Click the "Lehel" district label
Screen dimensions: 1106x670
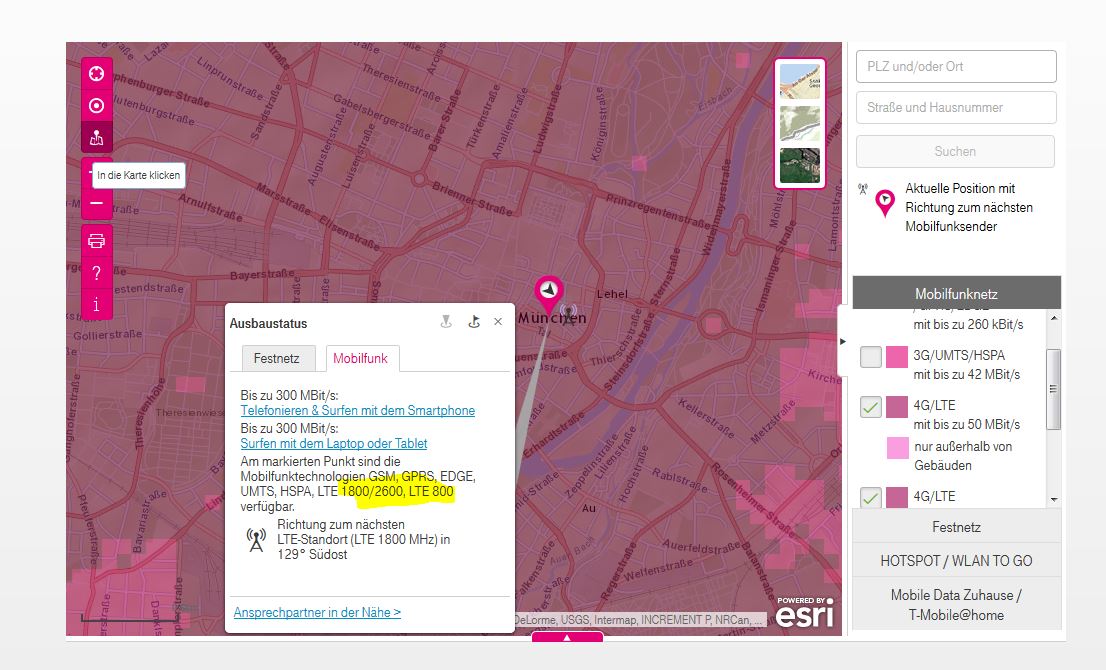point(612,294)
